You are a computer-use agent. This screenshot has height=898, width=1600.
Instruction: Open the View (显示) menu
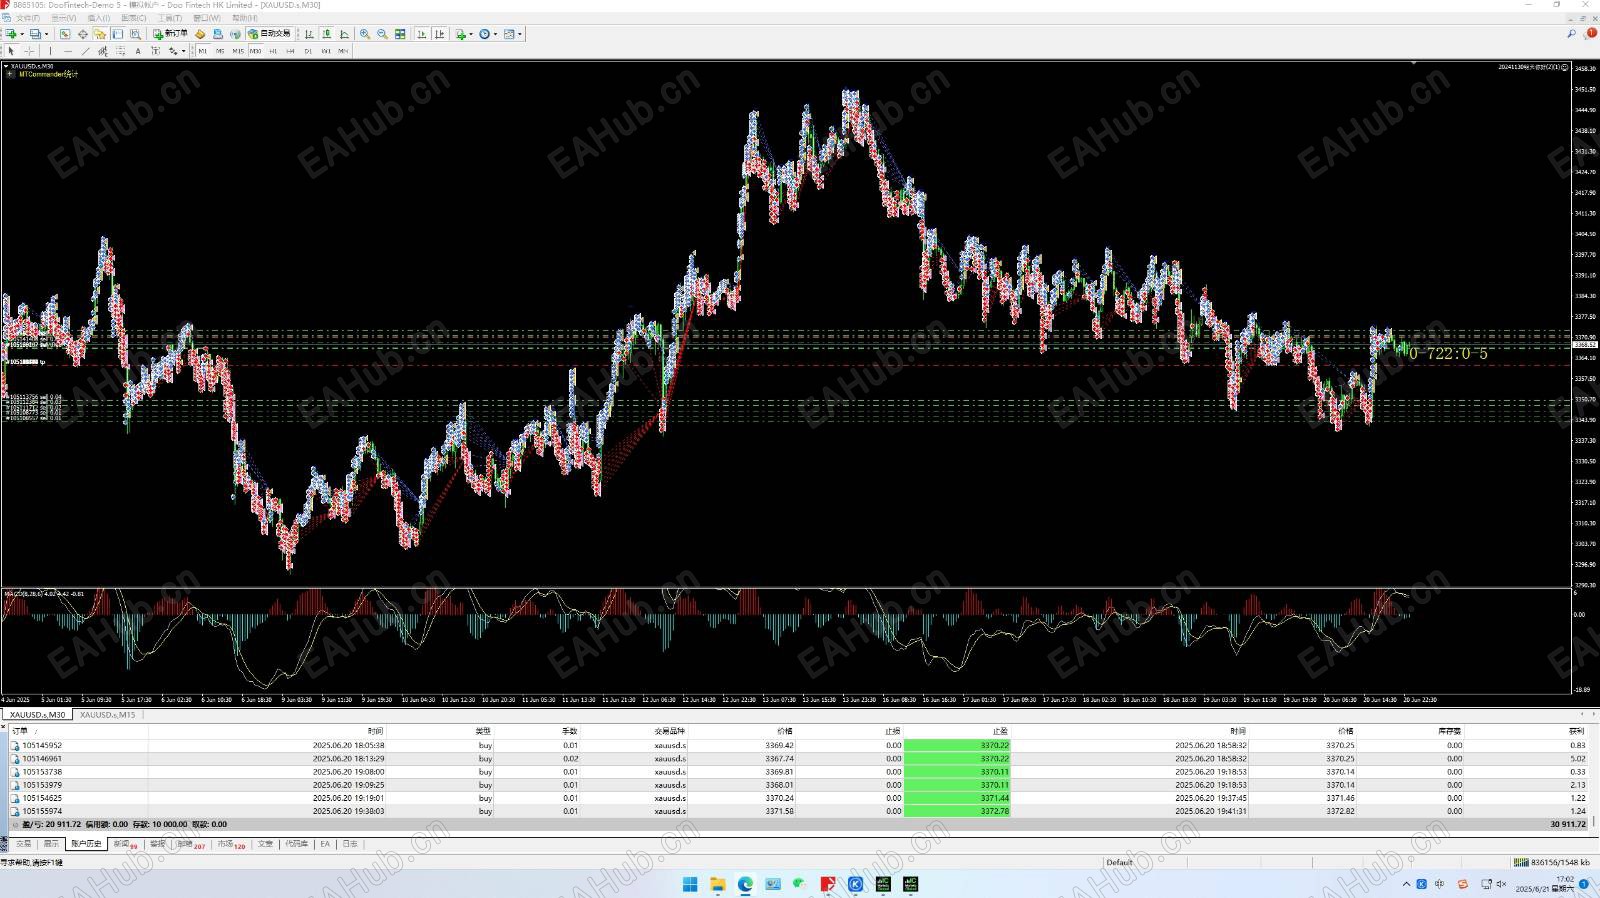pos(64,18)
